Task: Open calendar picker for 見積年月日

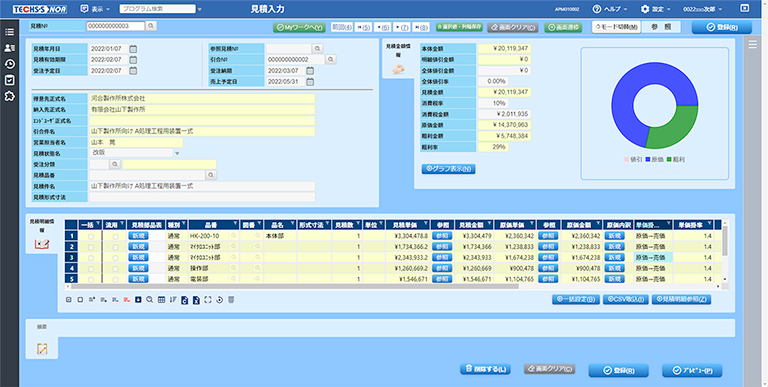Action: pos(133,48)
